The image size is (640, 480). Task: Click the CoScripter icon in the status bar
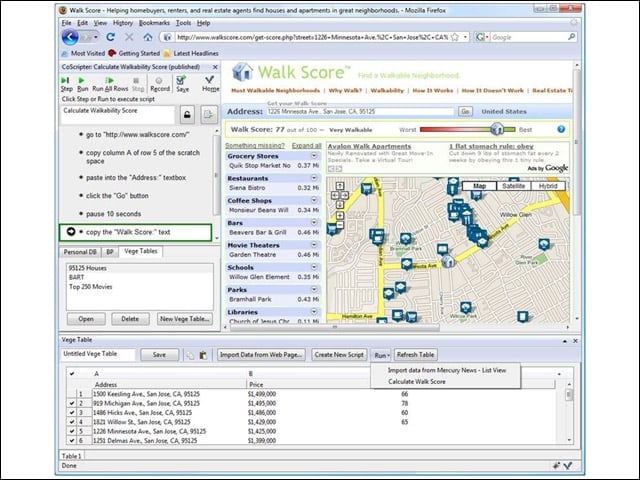(x=569, y=465)
